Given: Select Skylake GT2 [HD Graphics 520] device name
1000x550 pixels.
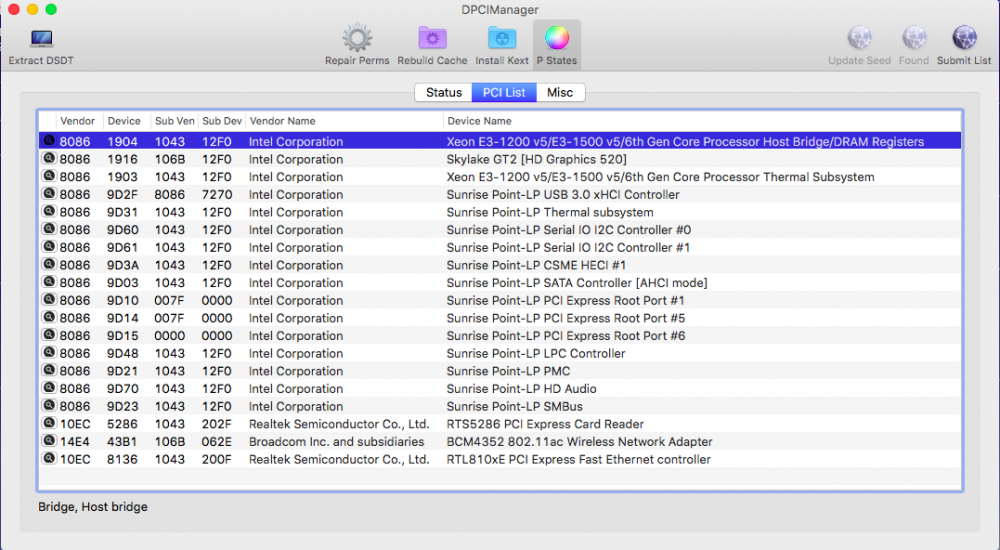Looking at the screenshot, I should pyautogui.click(x=536, y=160).
